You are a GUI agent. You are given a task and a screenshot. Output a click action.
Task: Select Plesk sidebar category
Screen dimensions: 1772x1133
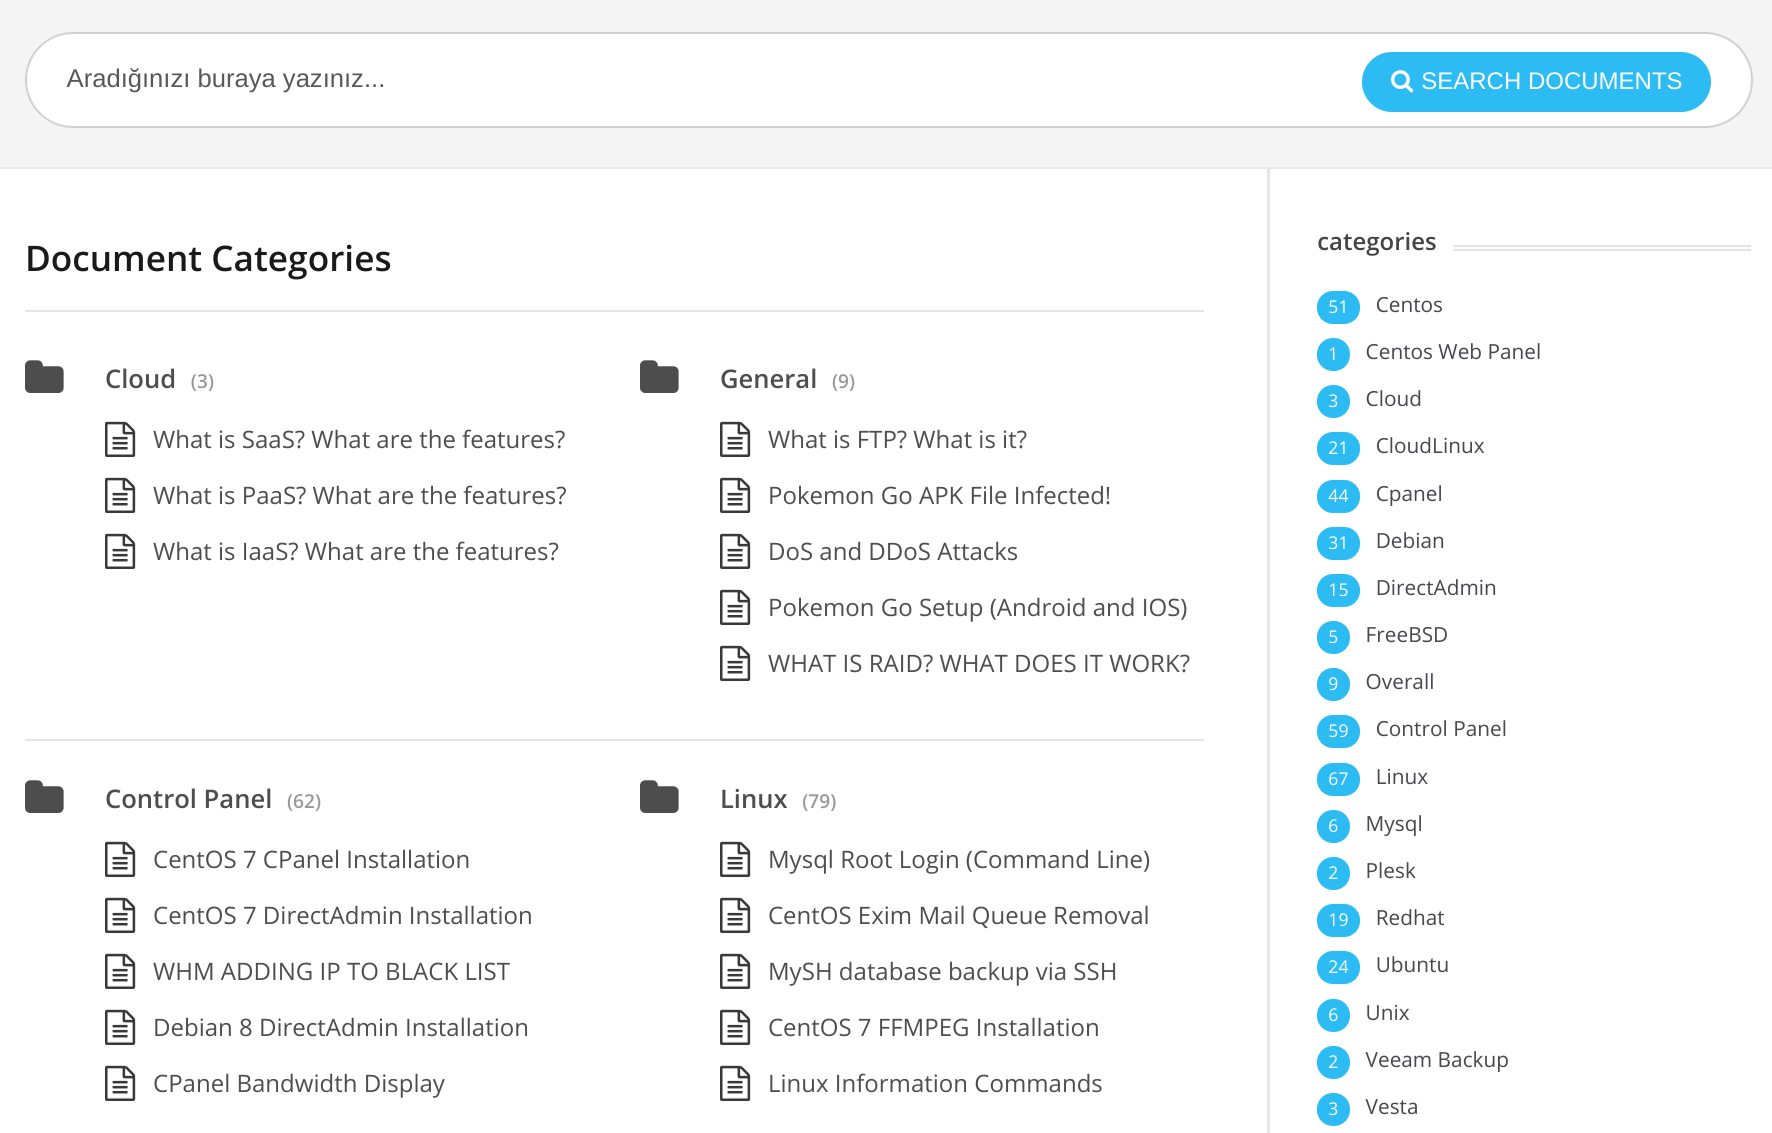1390,871
